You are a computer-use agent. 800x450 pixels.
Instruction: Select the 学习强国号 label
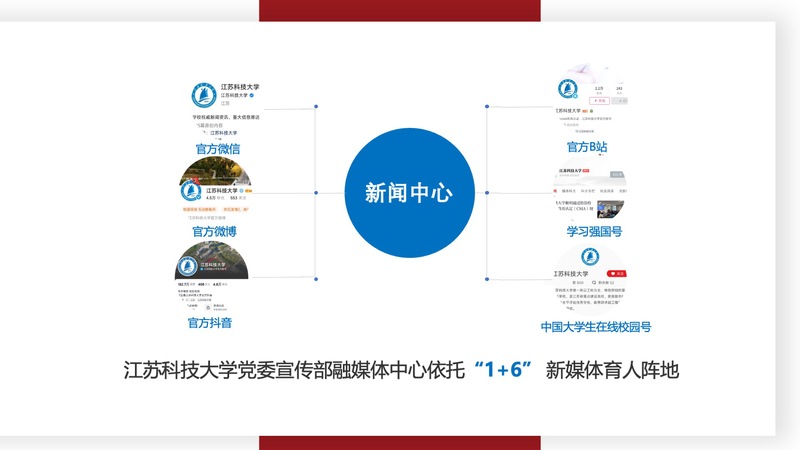tap(594, 231)
